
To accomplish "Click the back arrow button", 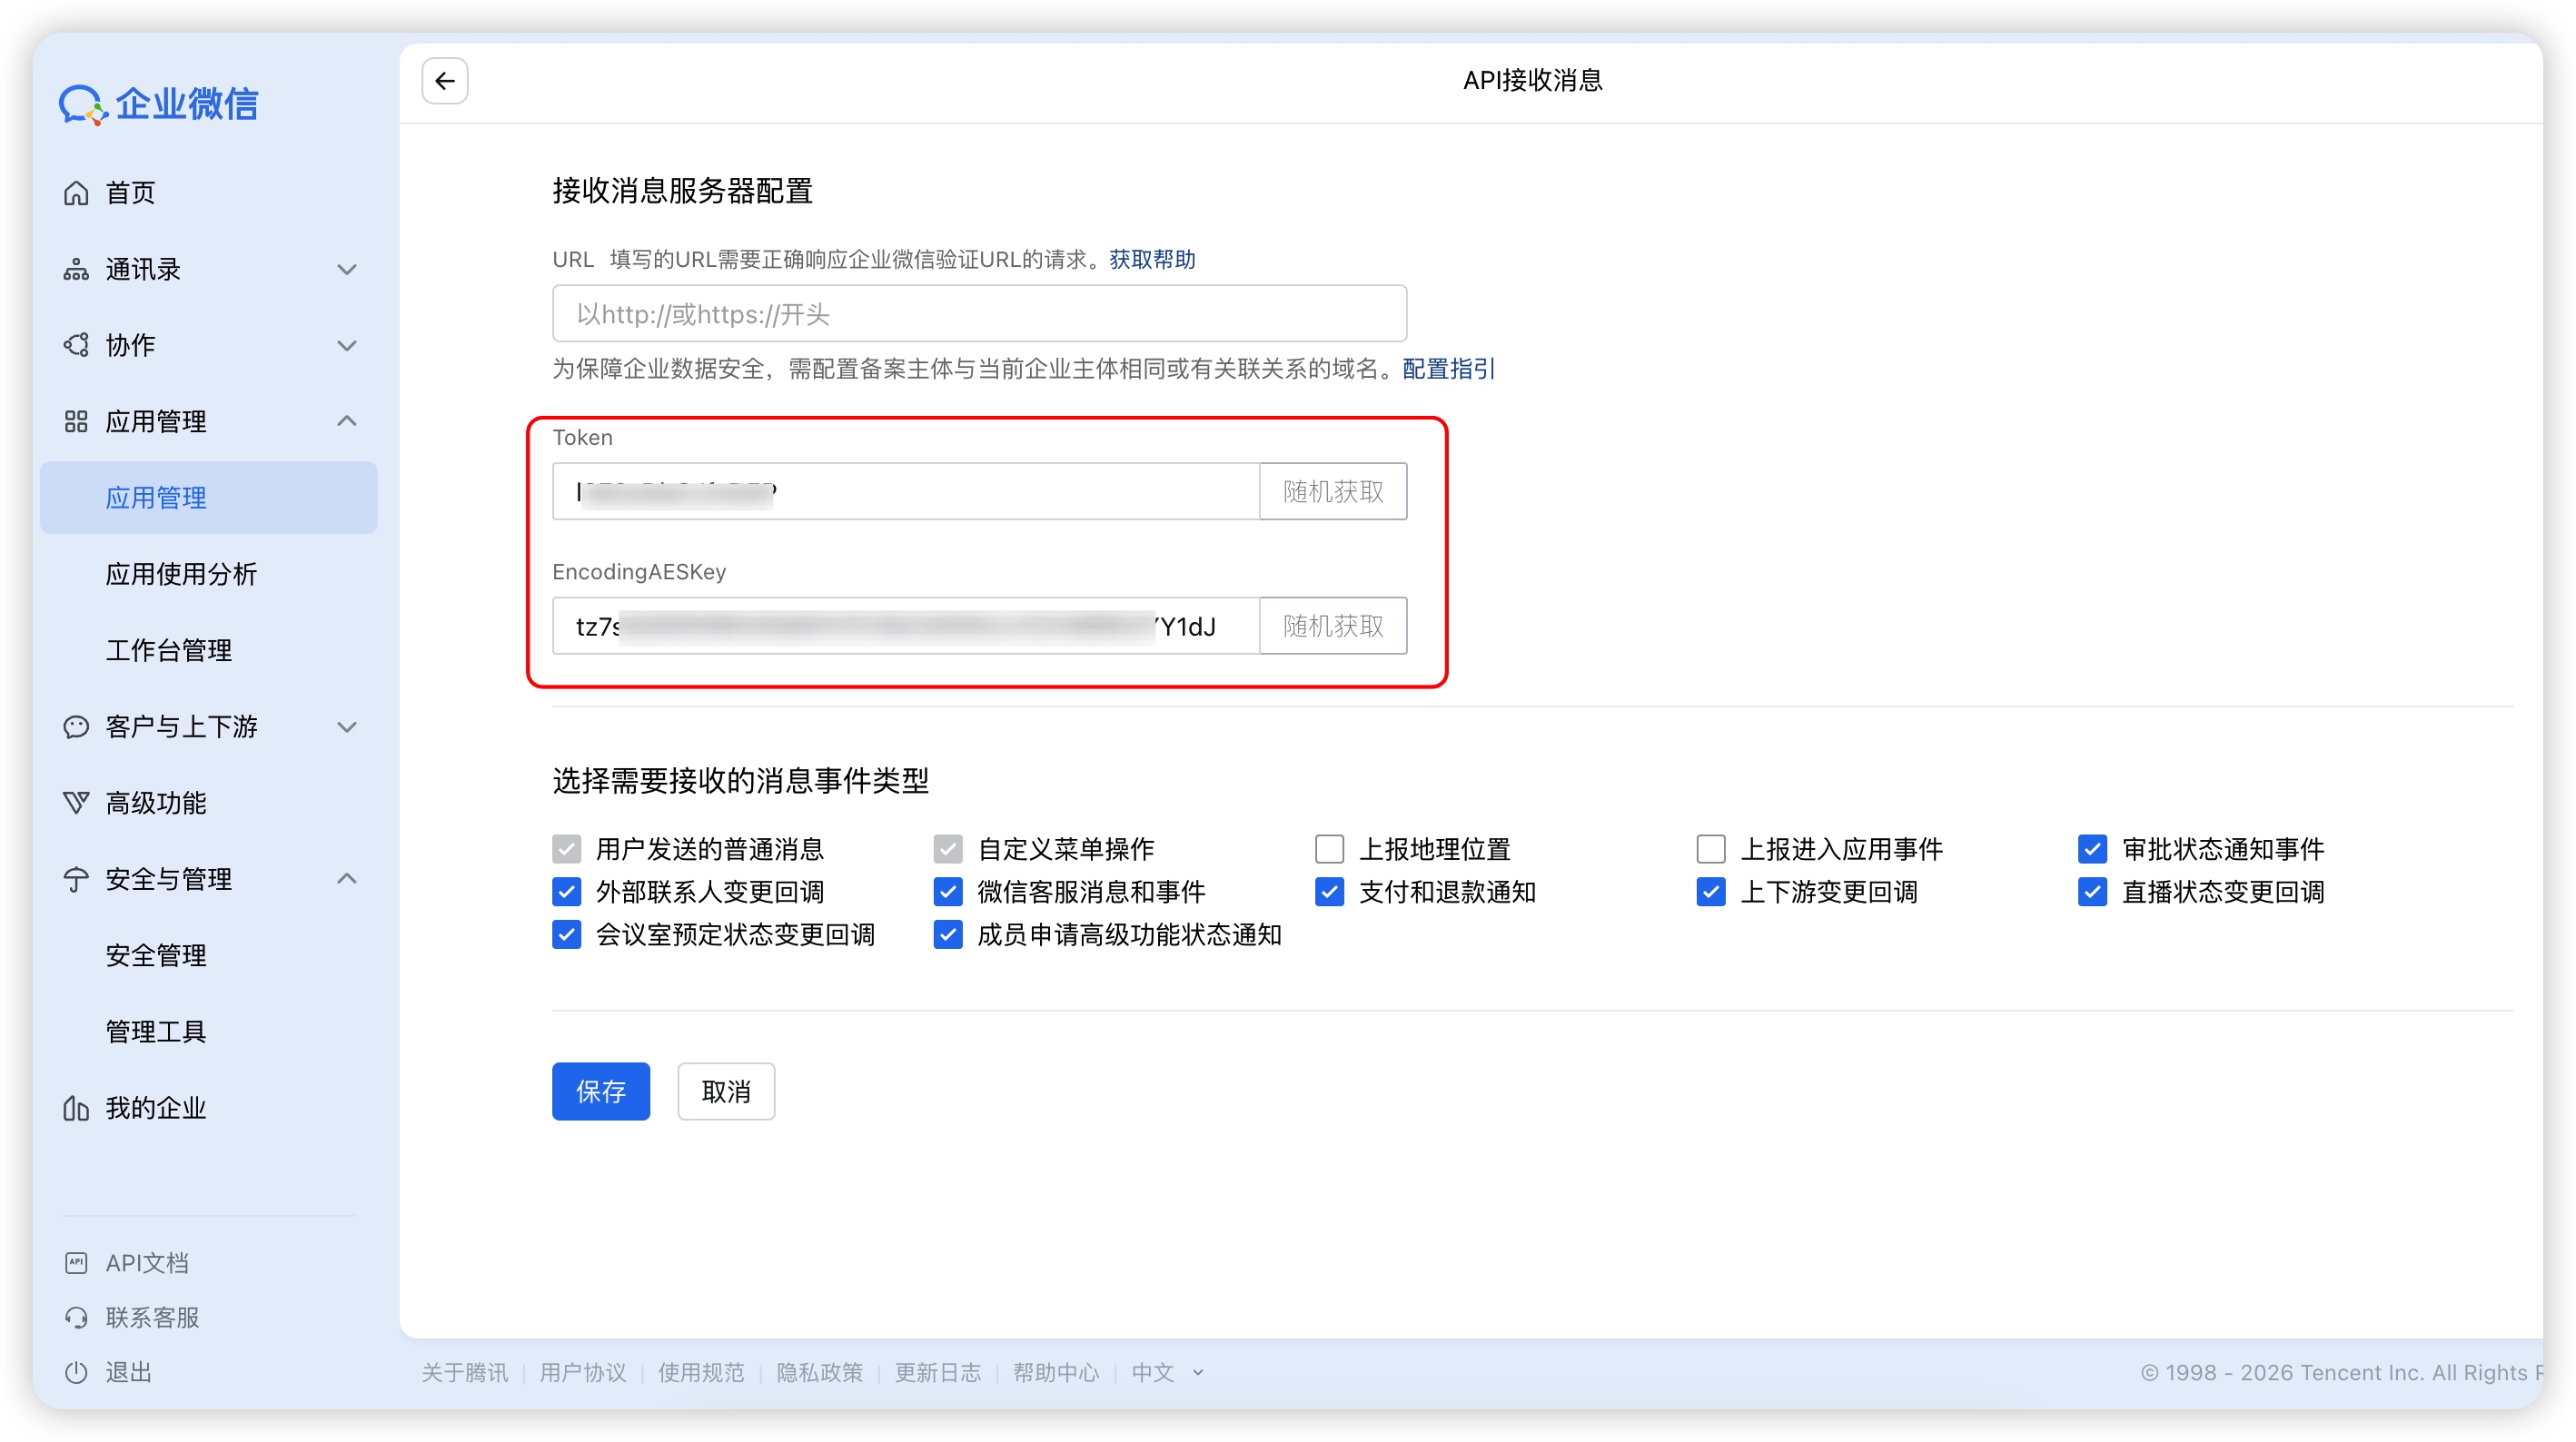I will coord(444,81).
